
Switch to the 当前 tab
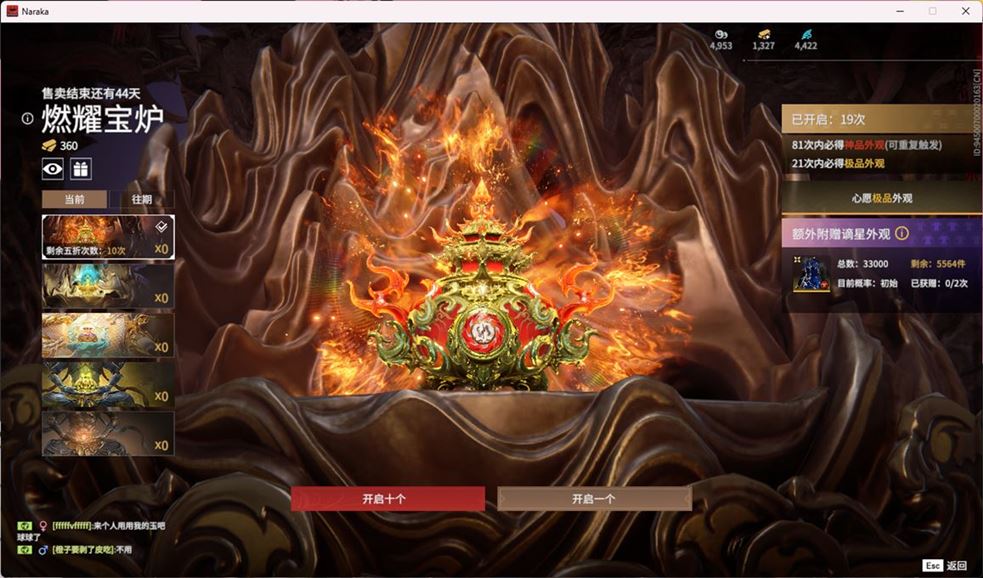pyautogui.click(x=75, y=199)
